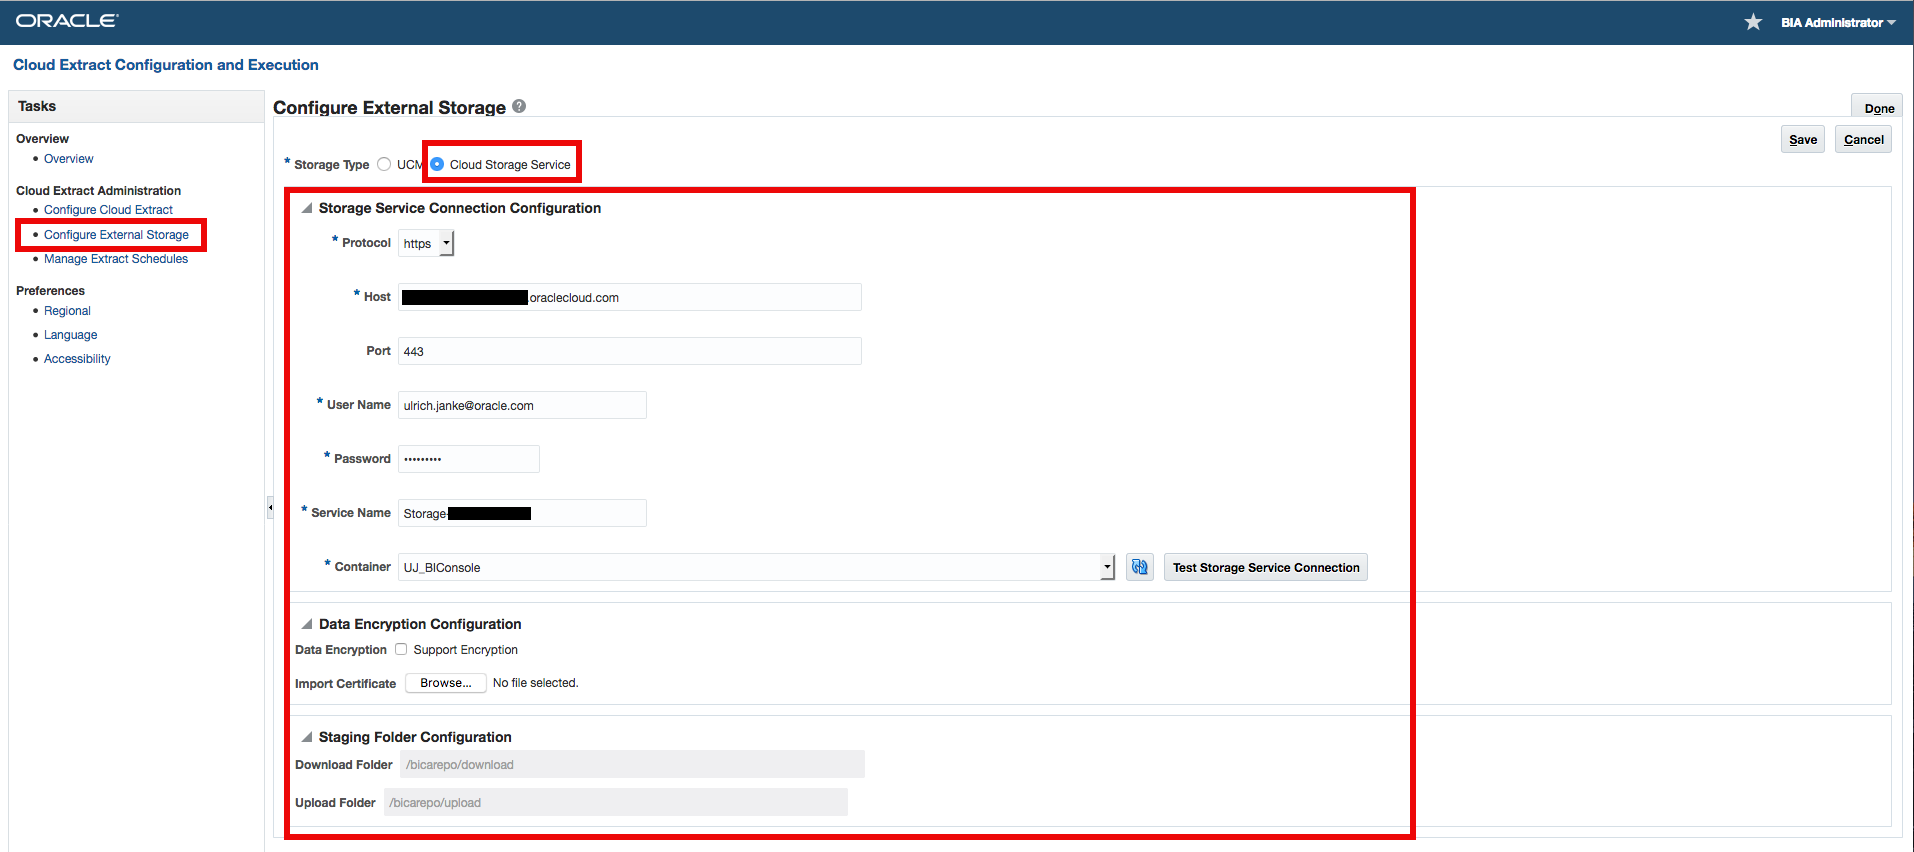Screen dimensions: 1914x852
Task: Click the Cloud Extract Configuration and Execution title
Action: 166,65
